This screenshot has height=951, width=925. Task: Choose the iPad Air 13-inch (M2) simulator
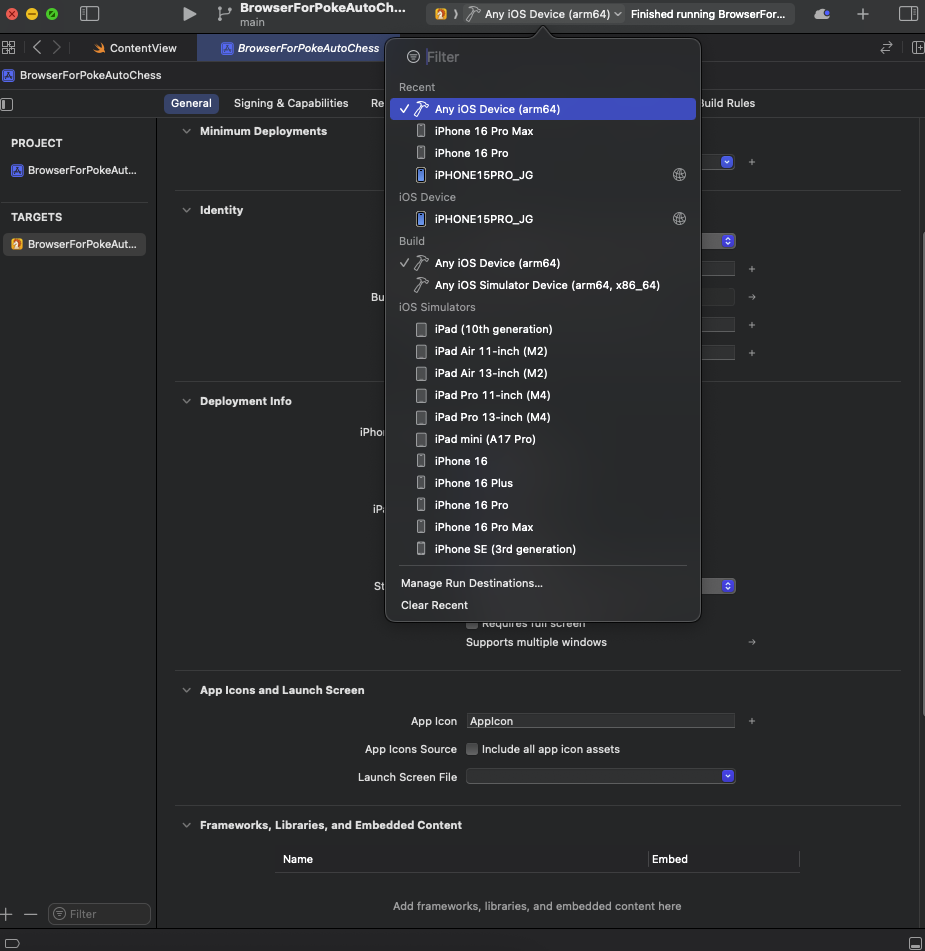click(x=543, y=373)
